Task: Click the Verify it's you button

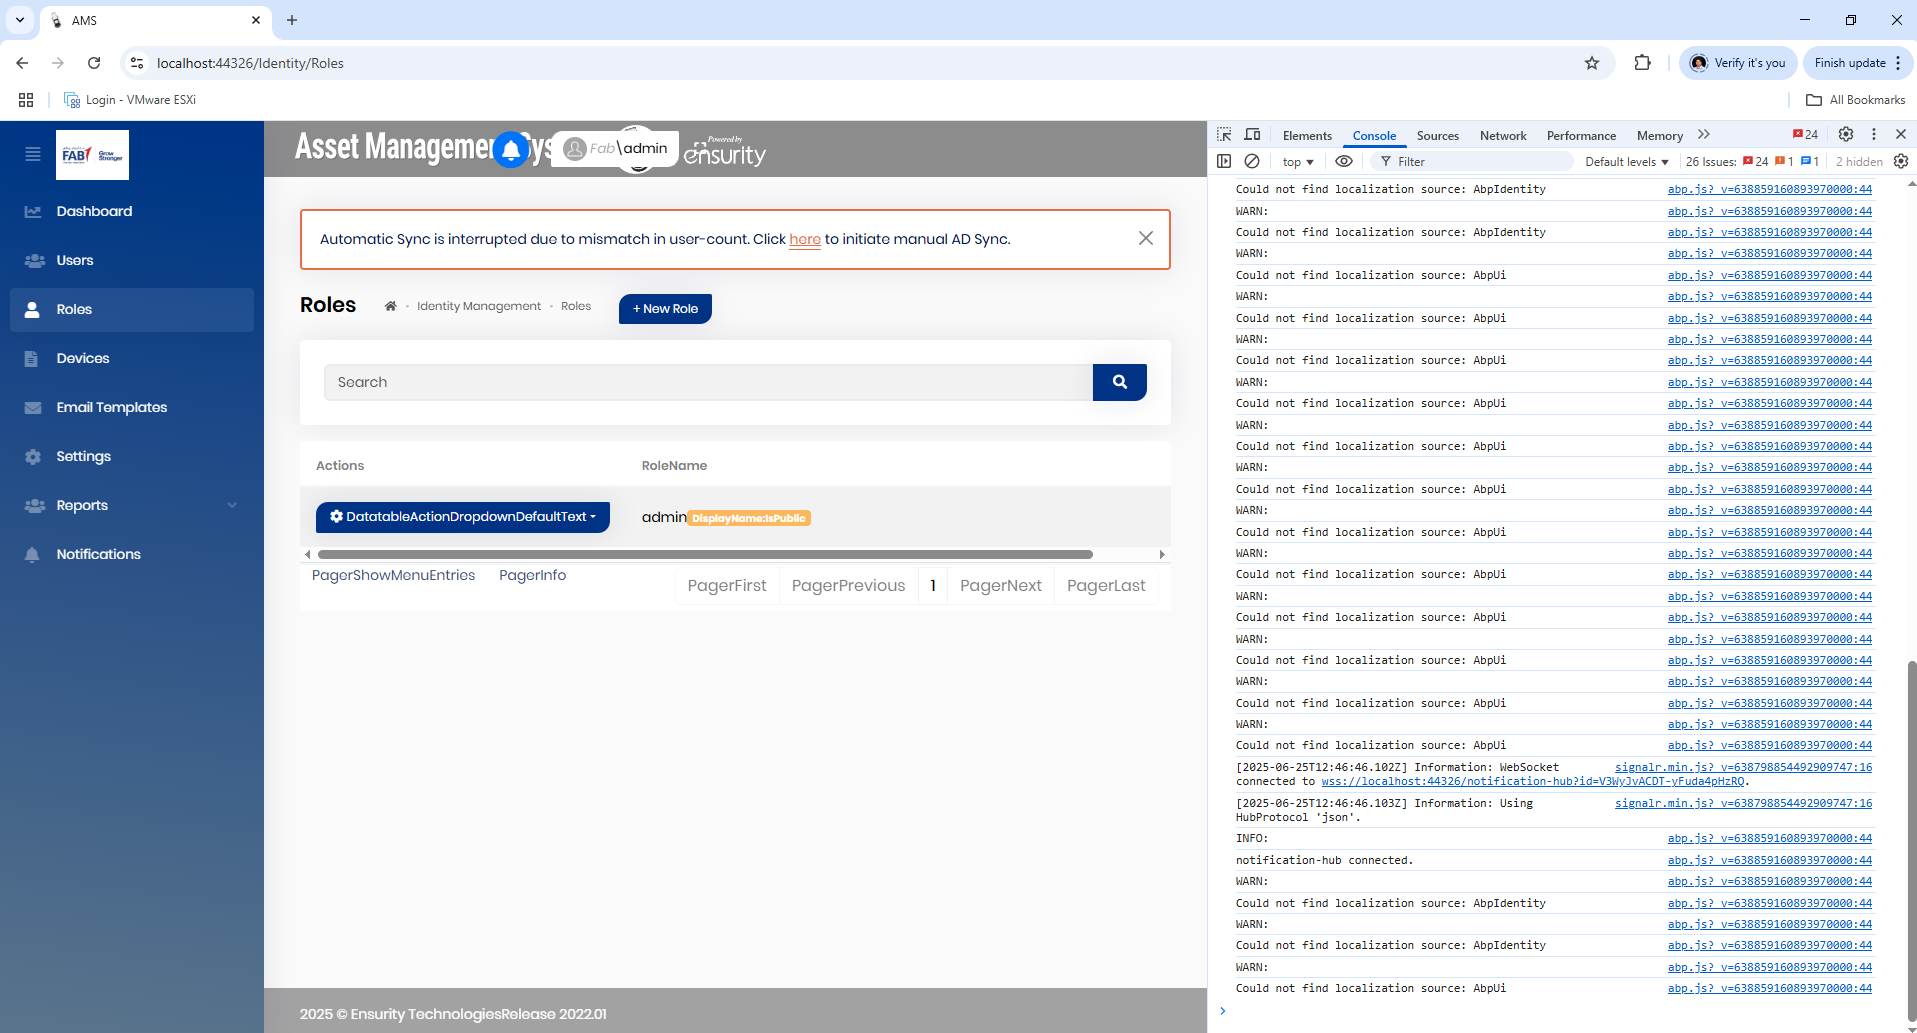Action: (1738, 63)
